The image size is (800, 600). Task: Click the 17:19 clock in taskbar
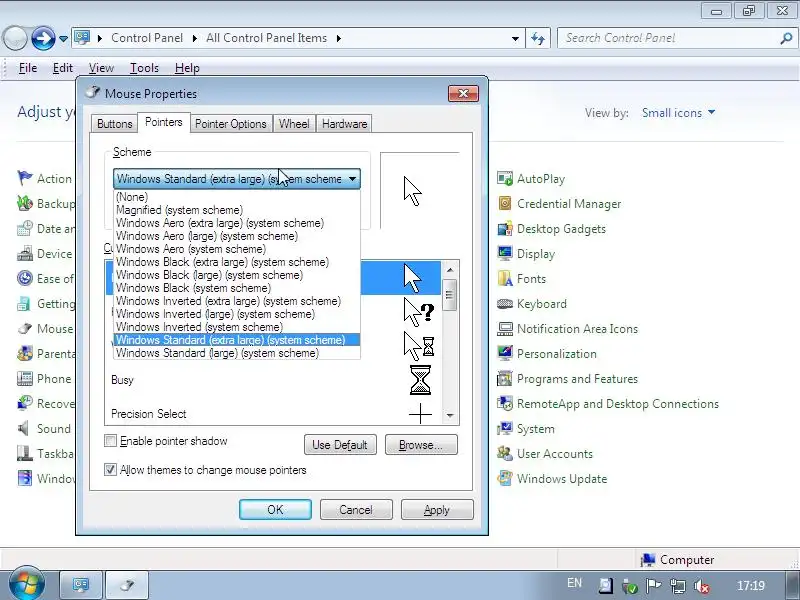(x=751, y=586)
